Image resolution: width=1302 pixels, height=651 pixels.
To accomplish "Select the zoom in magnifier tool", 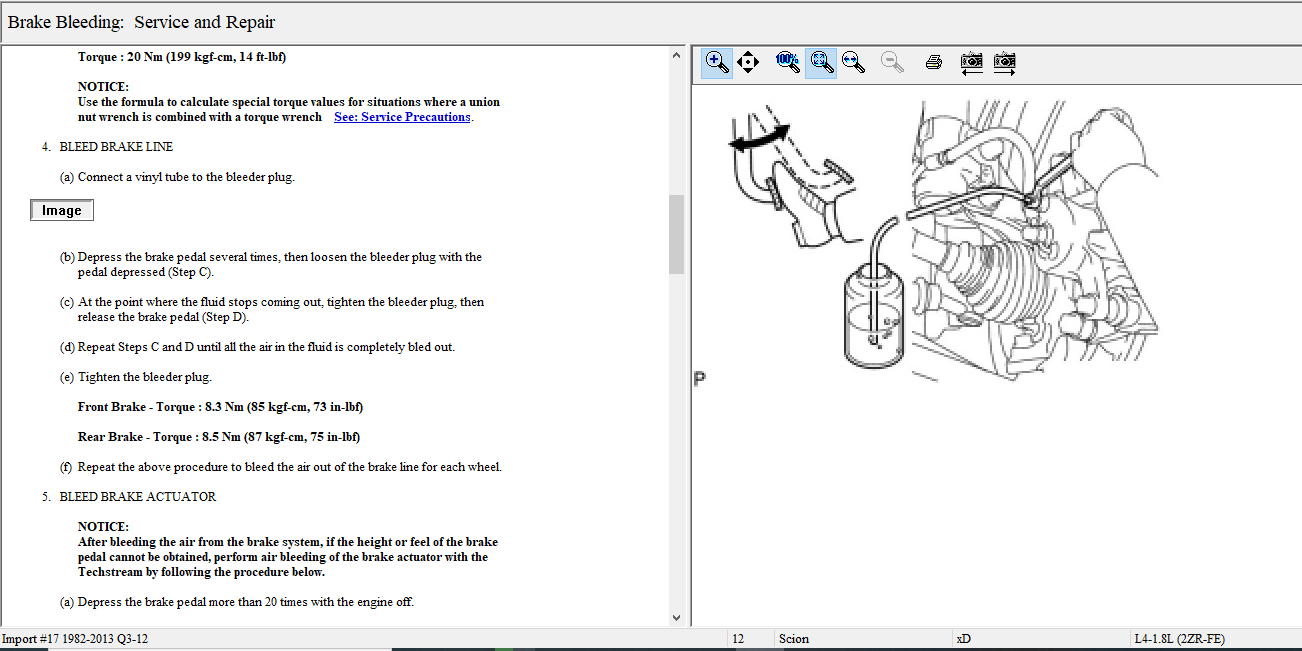I will coord(716,62).
